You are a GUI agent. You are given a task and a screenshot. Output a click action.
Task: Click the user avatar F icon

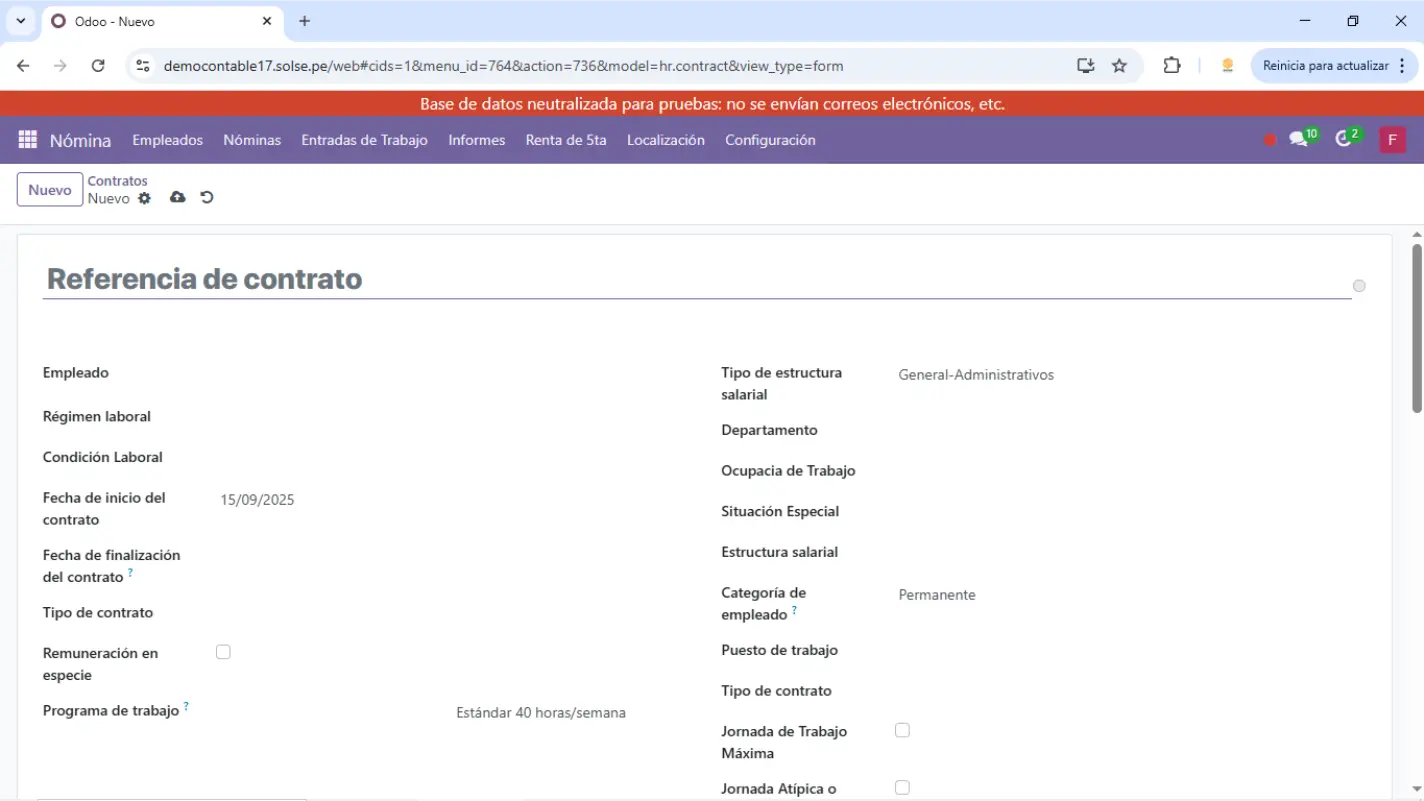1392,140
